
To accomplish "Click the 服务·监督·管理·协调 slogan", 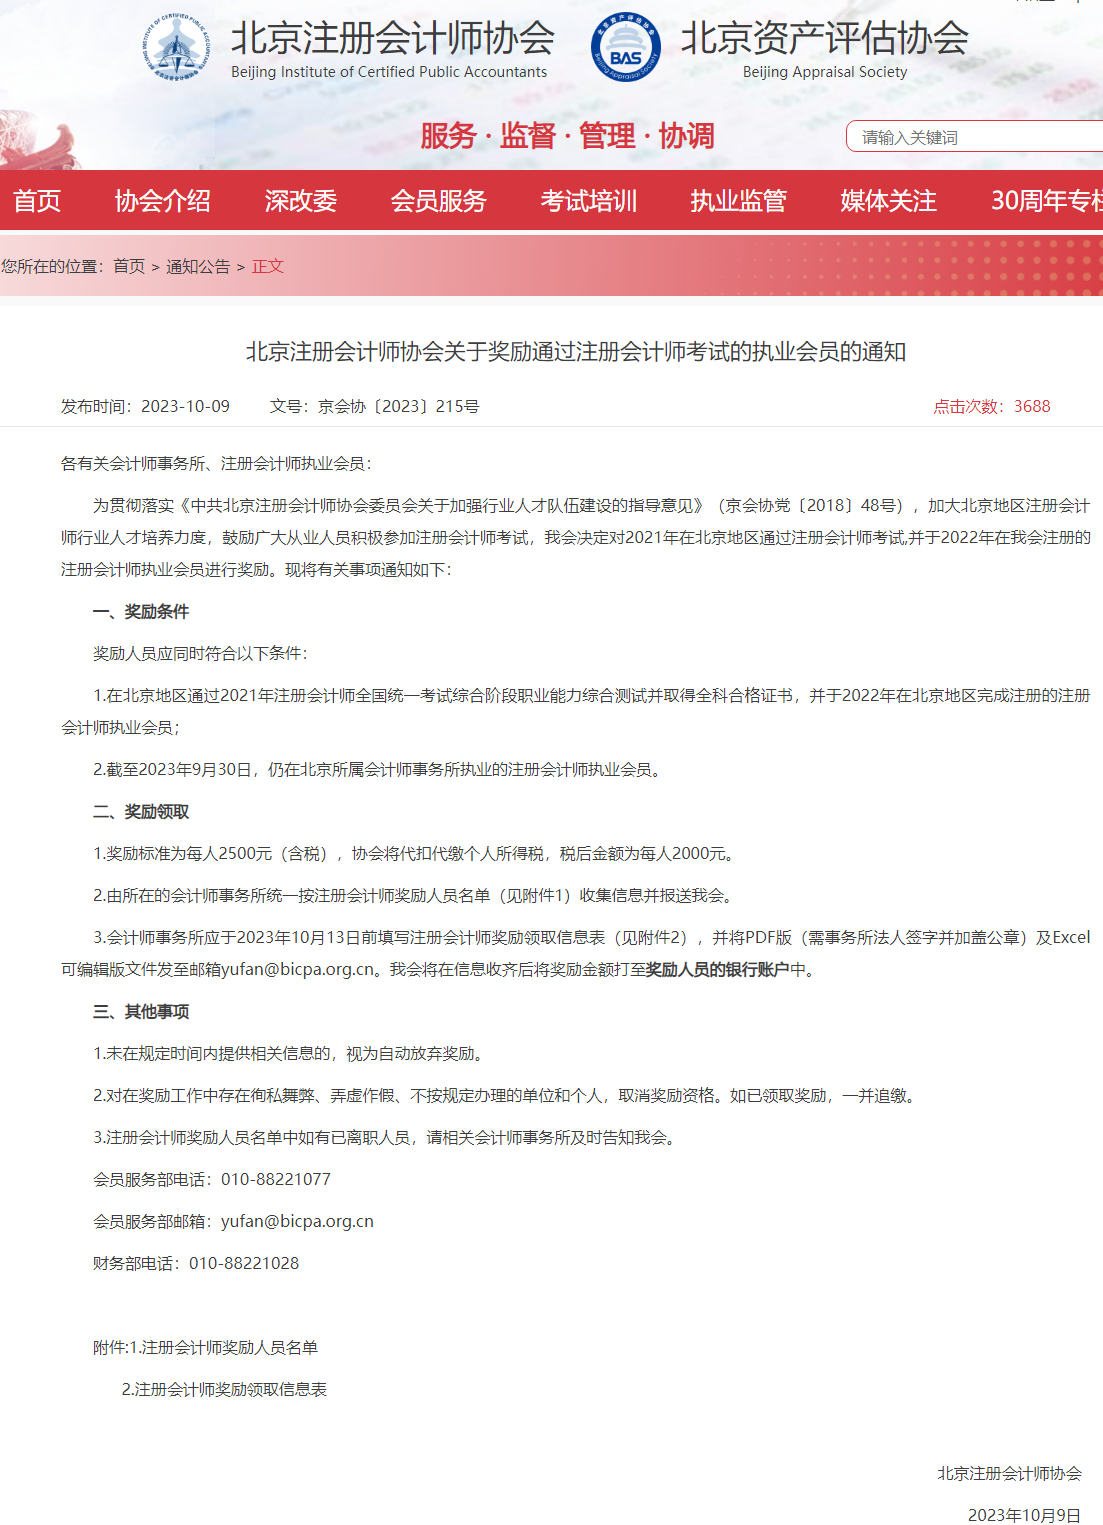I will pos(567,136).
